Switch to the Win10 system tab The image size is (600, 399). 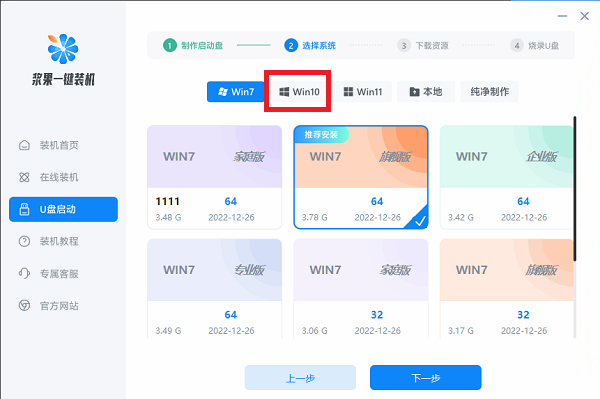299,92
